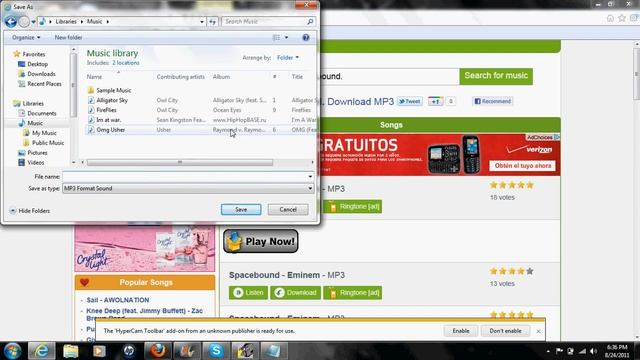This screenshot has width=640, height=360.
Task: Click the Cancel button
Action: (288, 209)
